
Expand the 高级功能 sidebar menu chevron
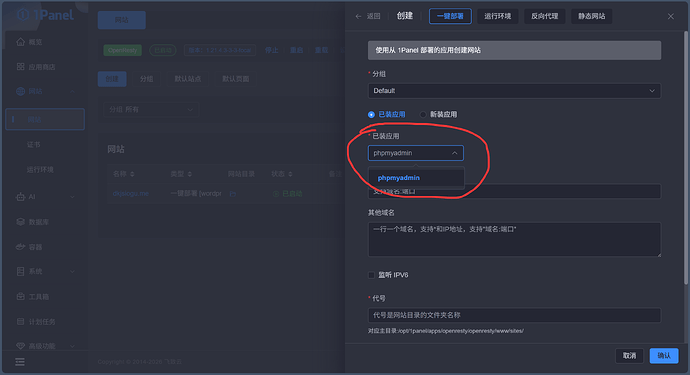73,346
